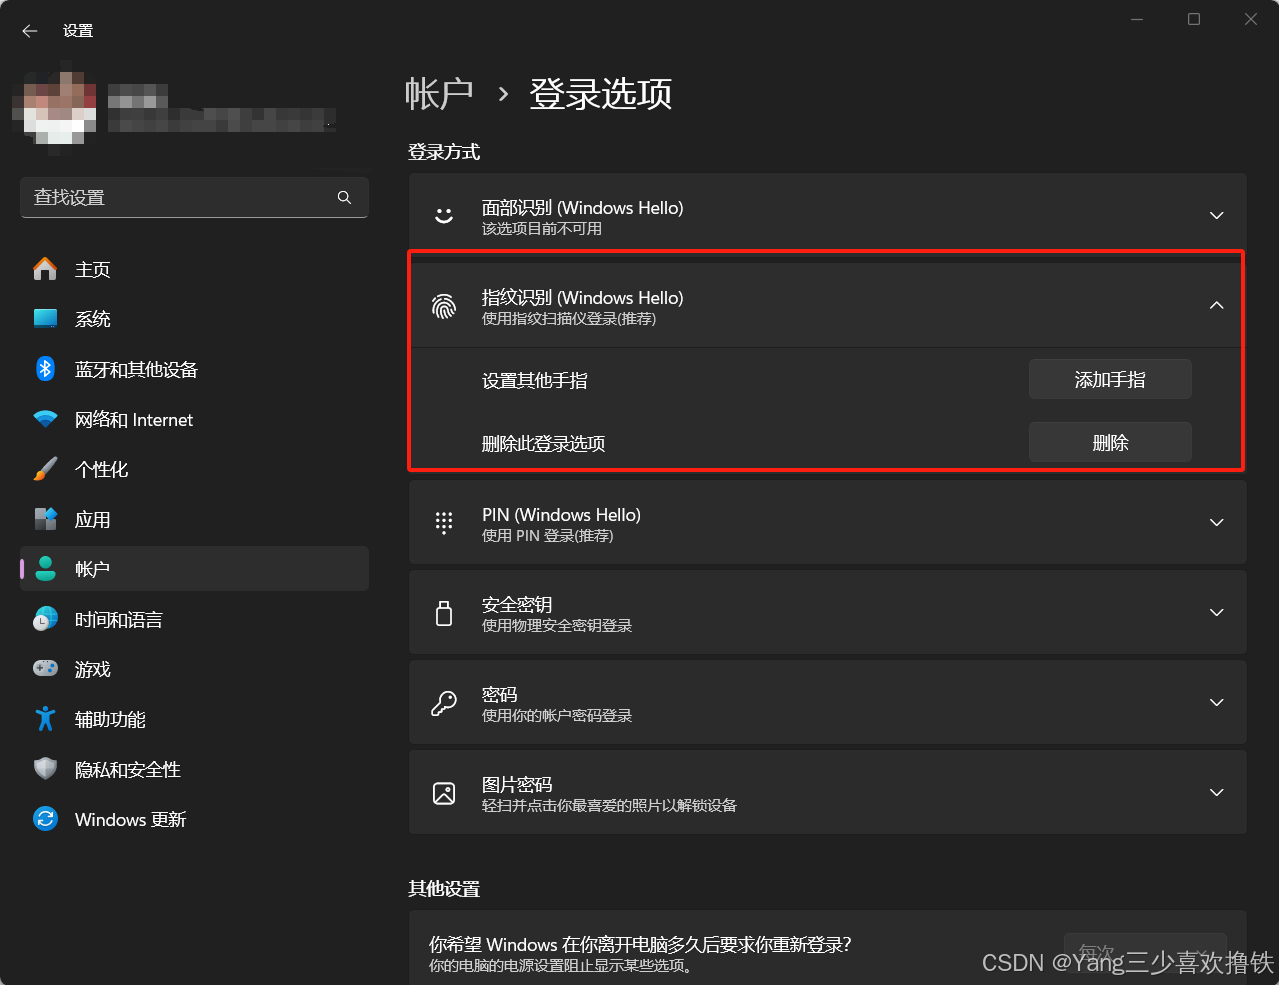Screen dimensions: 1279x985
Task: Click the clock globe icon for 时间和语言
Action: pyautogui.click(x=45, y=619)
